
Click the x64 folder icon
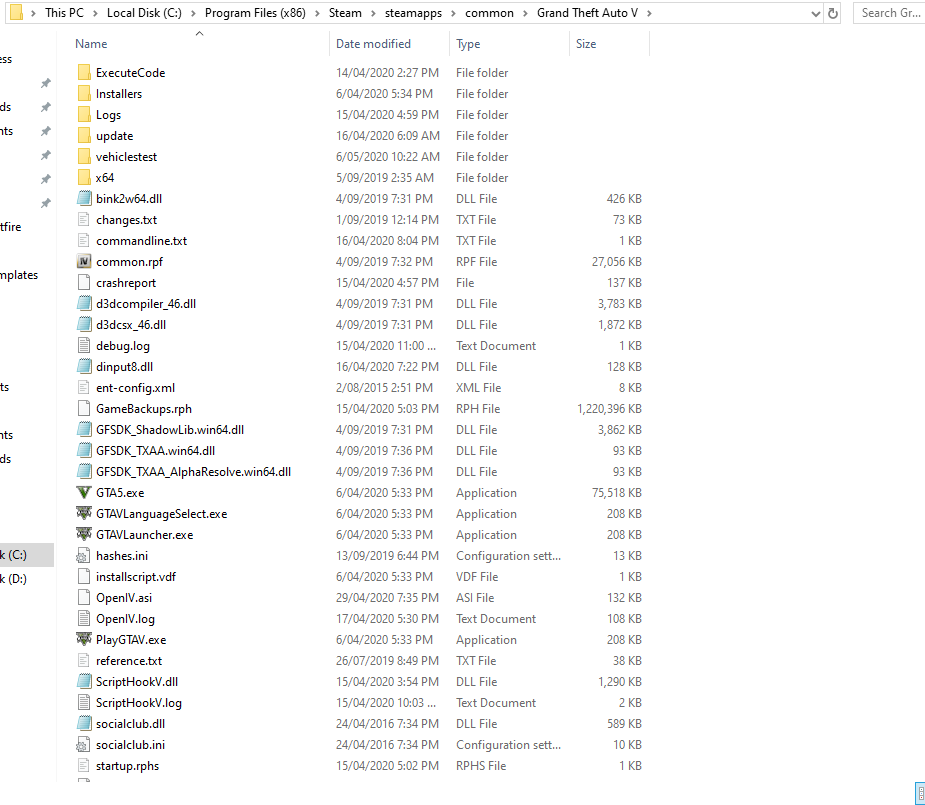(x=84, y=178)
